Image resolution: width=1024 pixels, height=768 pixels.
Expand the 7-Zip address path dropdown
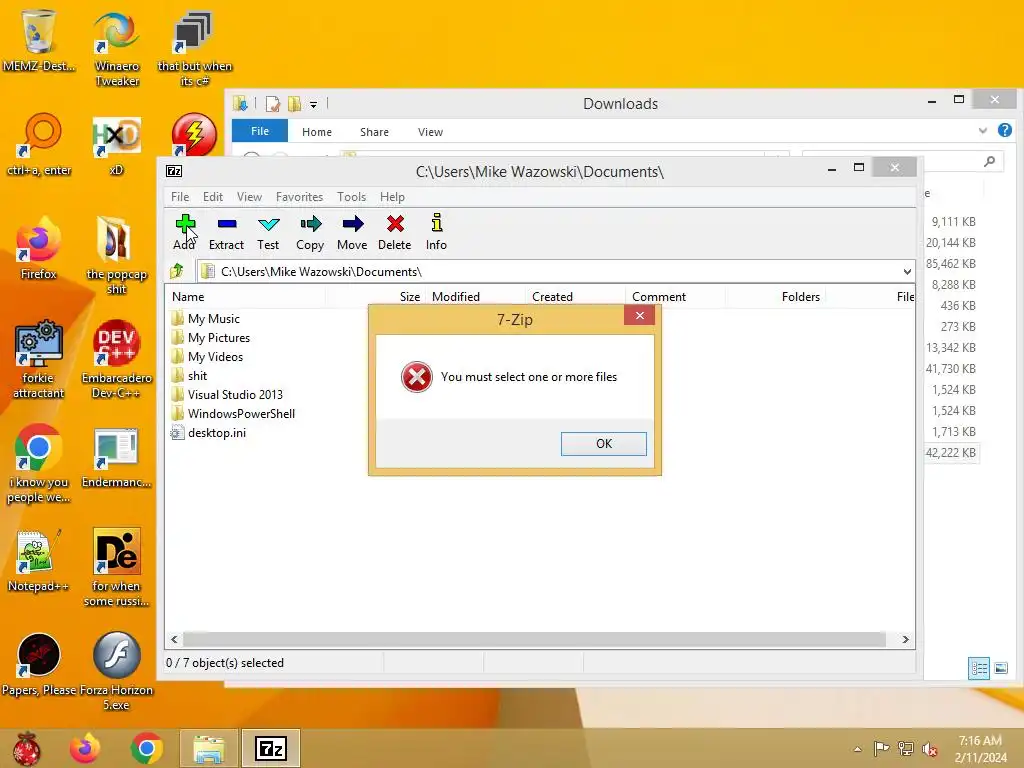(907, 272)
